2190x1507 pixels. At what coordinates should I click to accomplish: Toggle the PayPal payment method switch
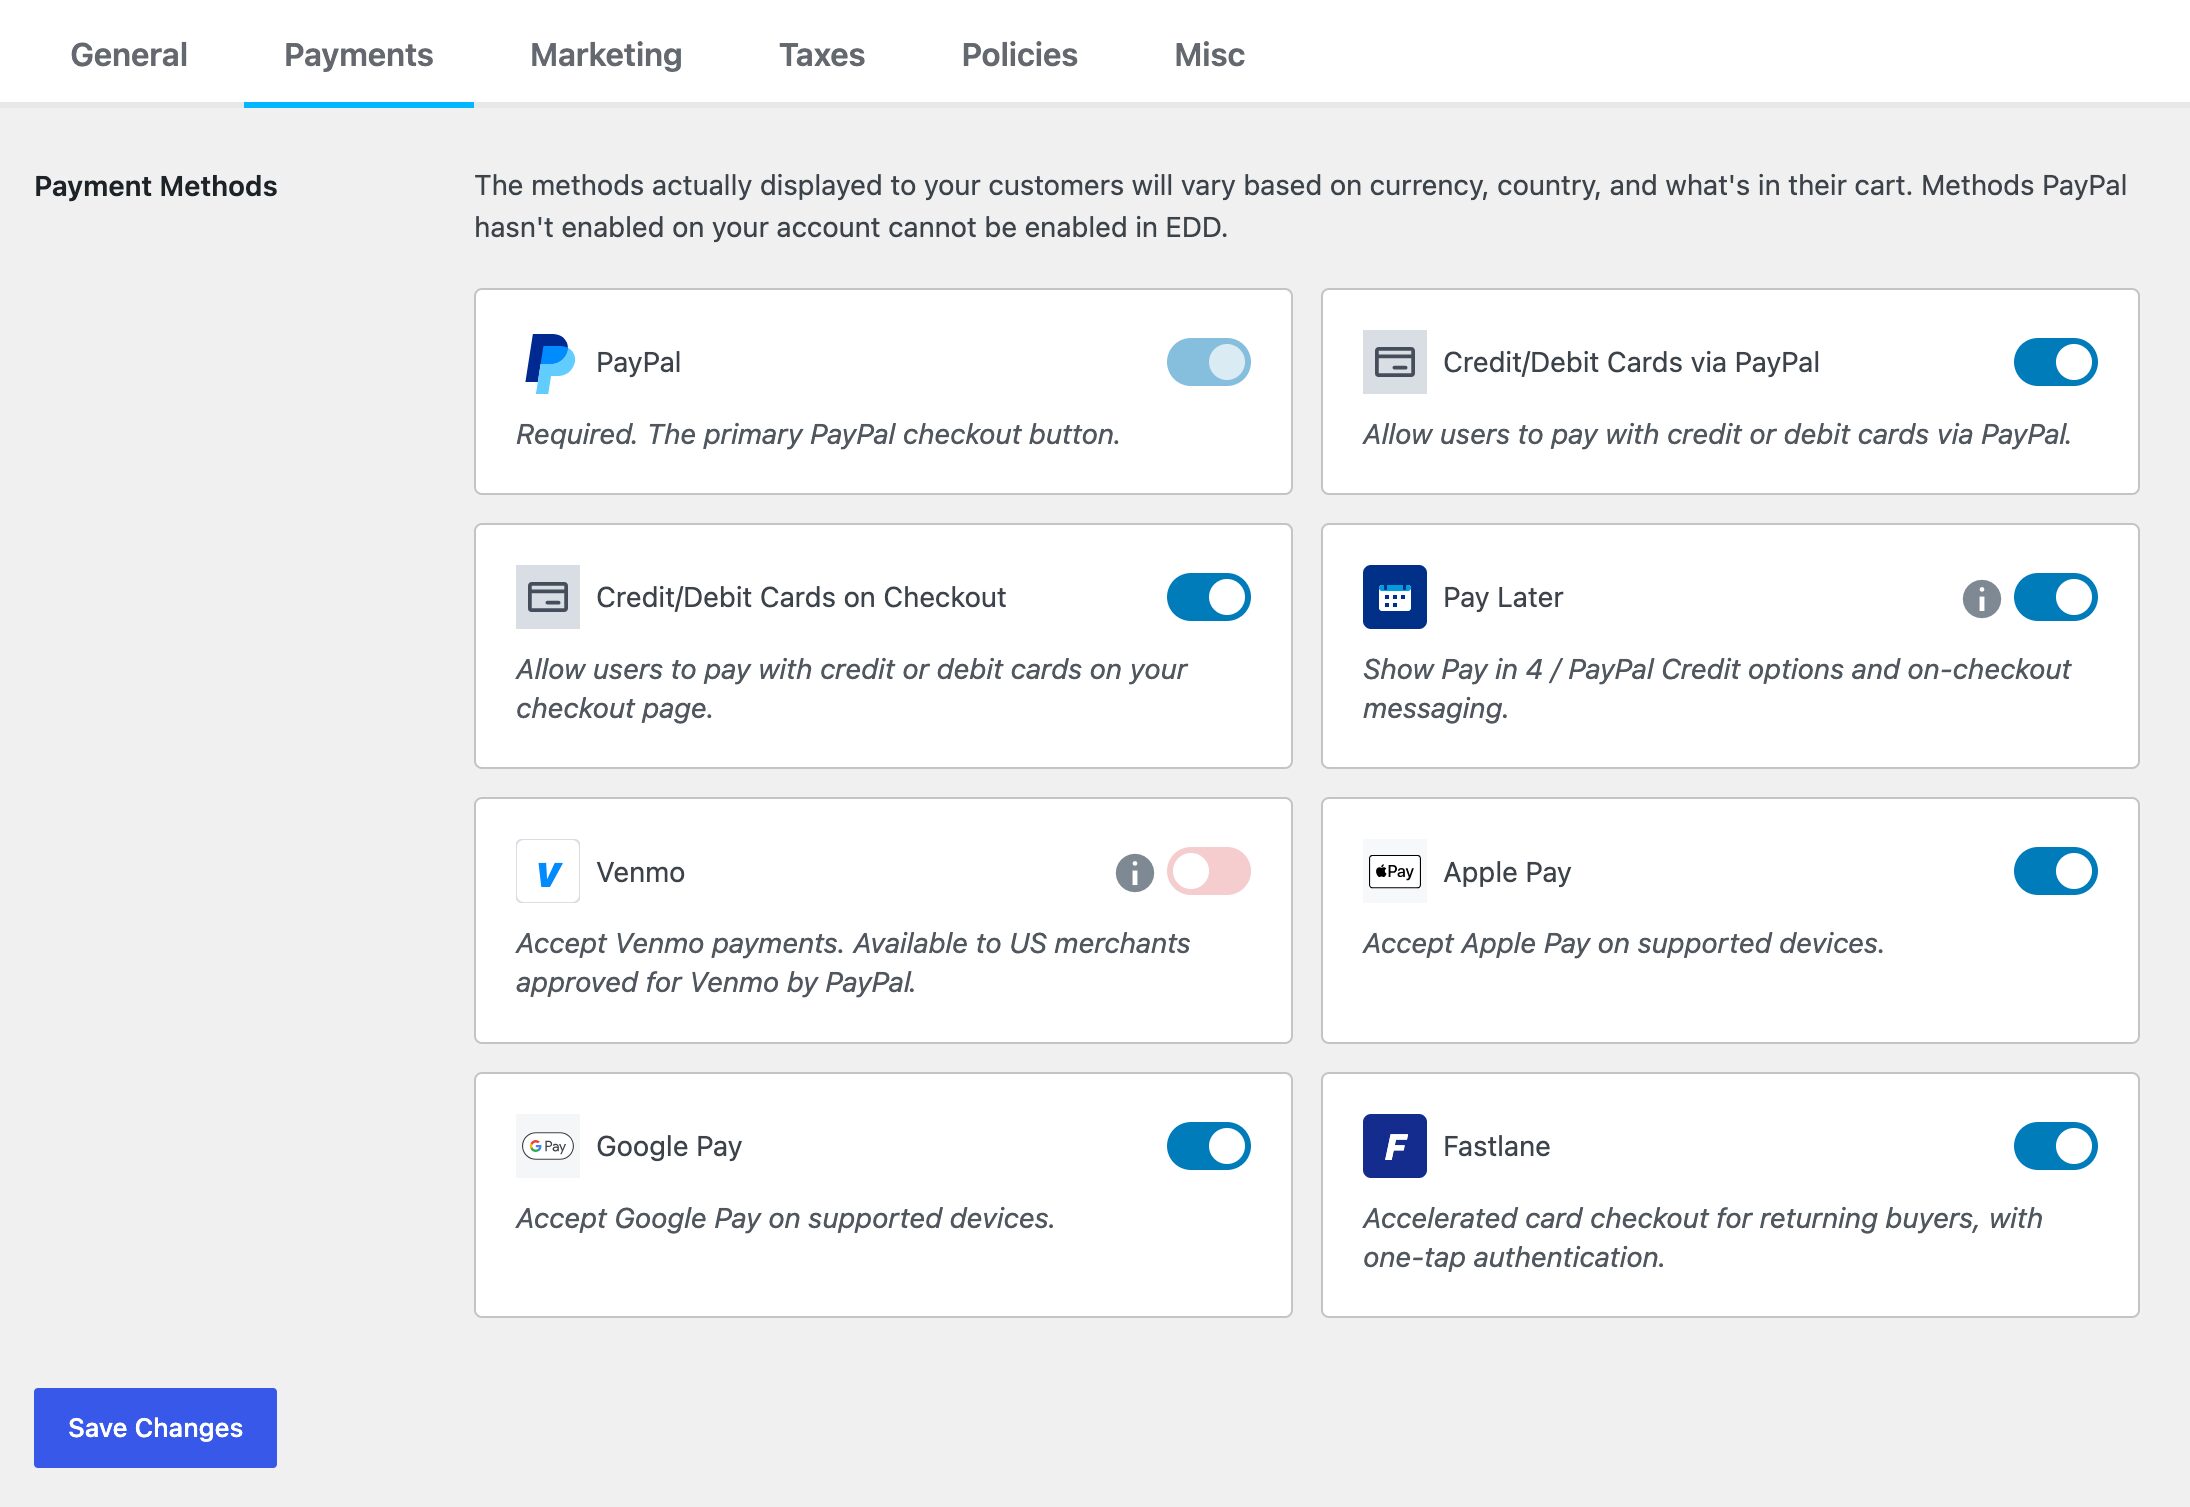point(1208,362)
